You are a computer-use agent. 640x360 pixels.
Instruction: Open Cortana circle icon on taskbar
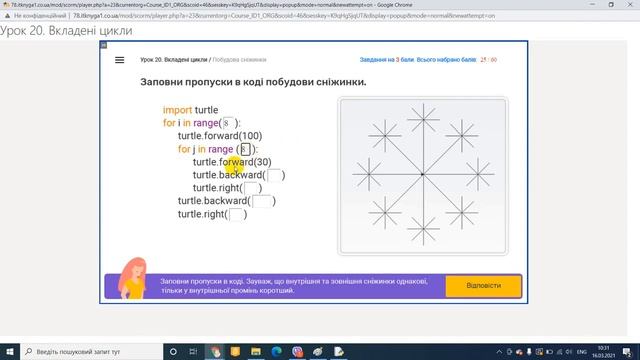[x=173, y=351]
